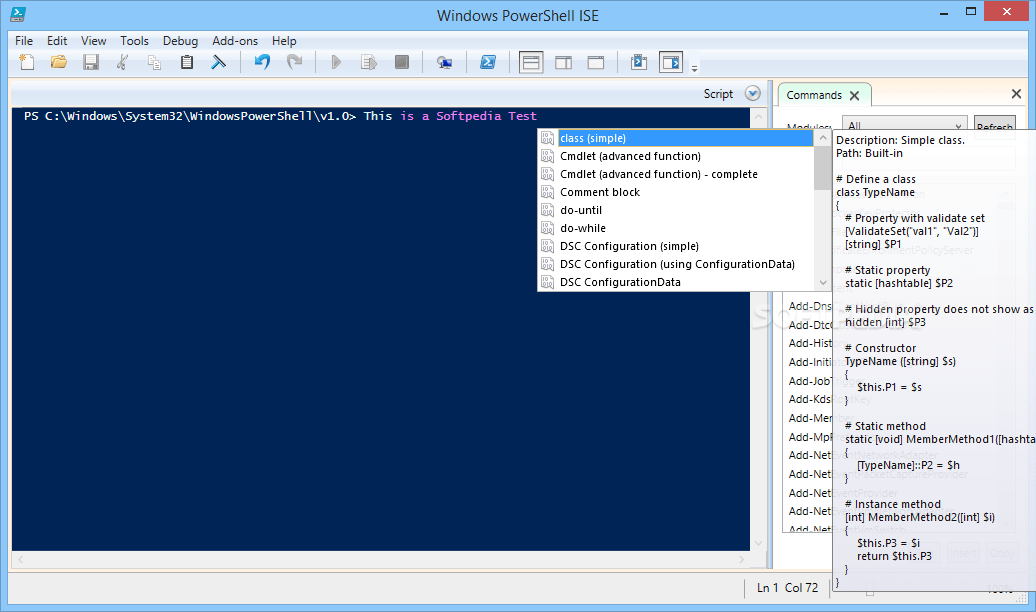
Task: Click the New script icon
Action: pos(26,62)
